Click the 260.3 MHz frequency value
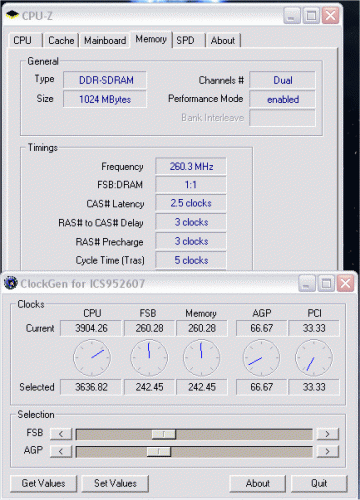Image resolution: width=360 pixels, height=500 pixels. point(191,166)
